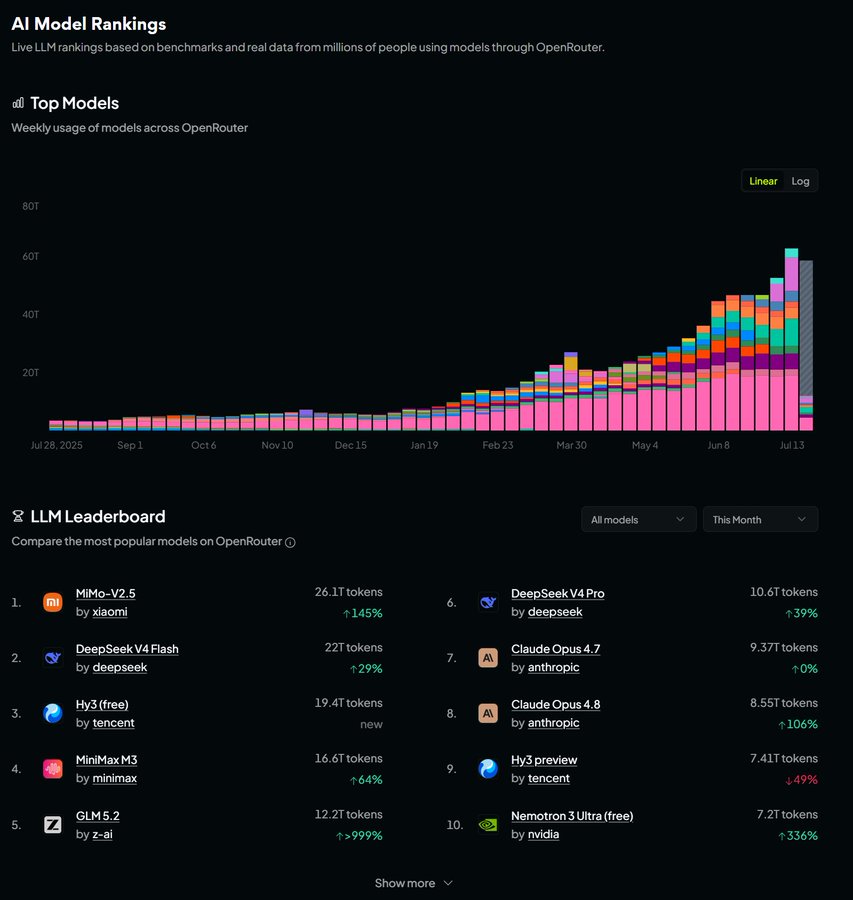
Task: Click the hatched gray latest-week chart bar
Action: pos(806,328)
